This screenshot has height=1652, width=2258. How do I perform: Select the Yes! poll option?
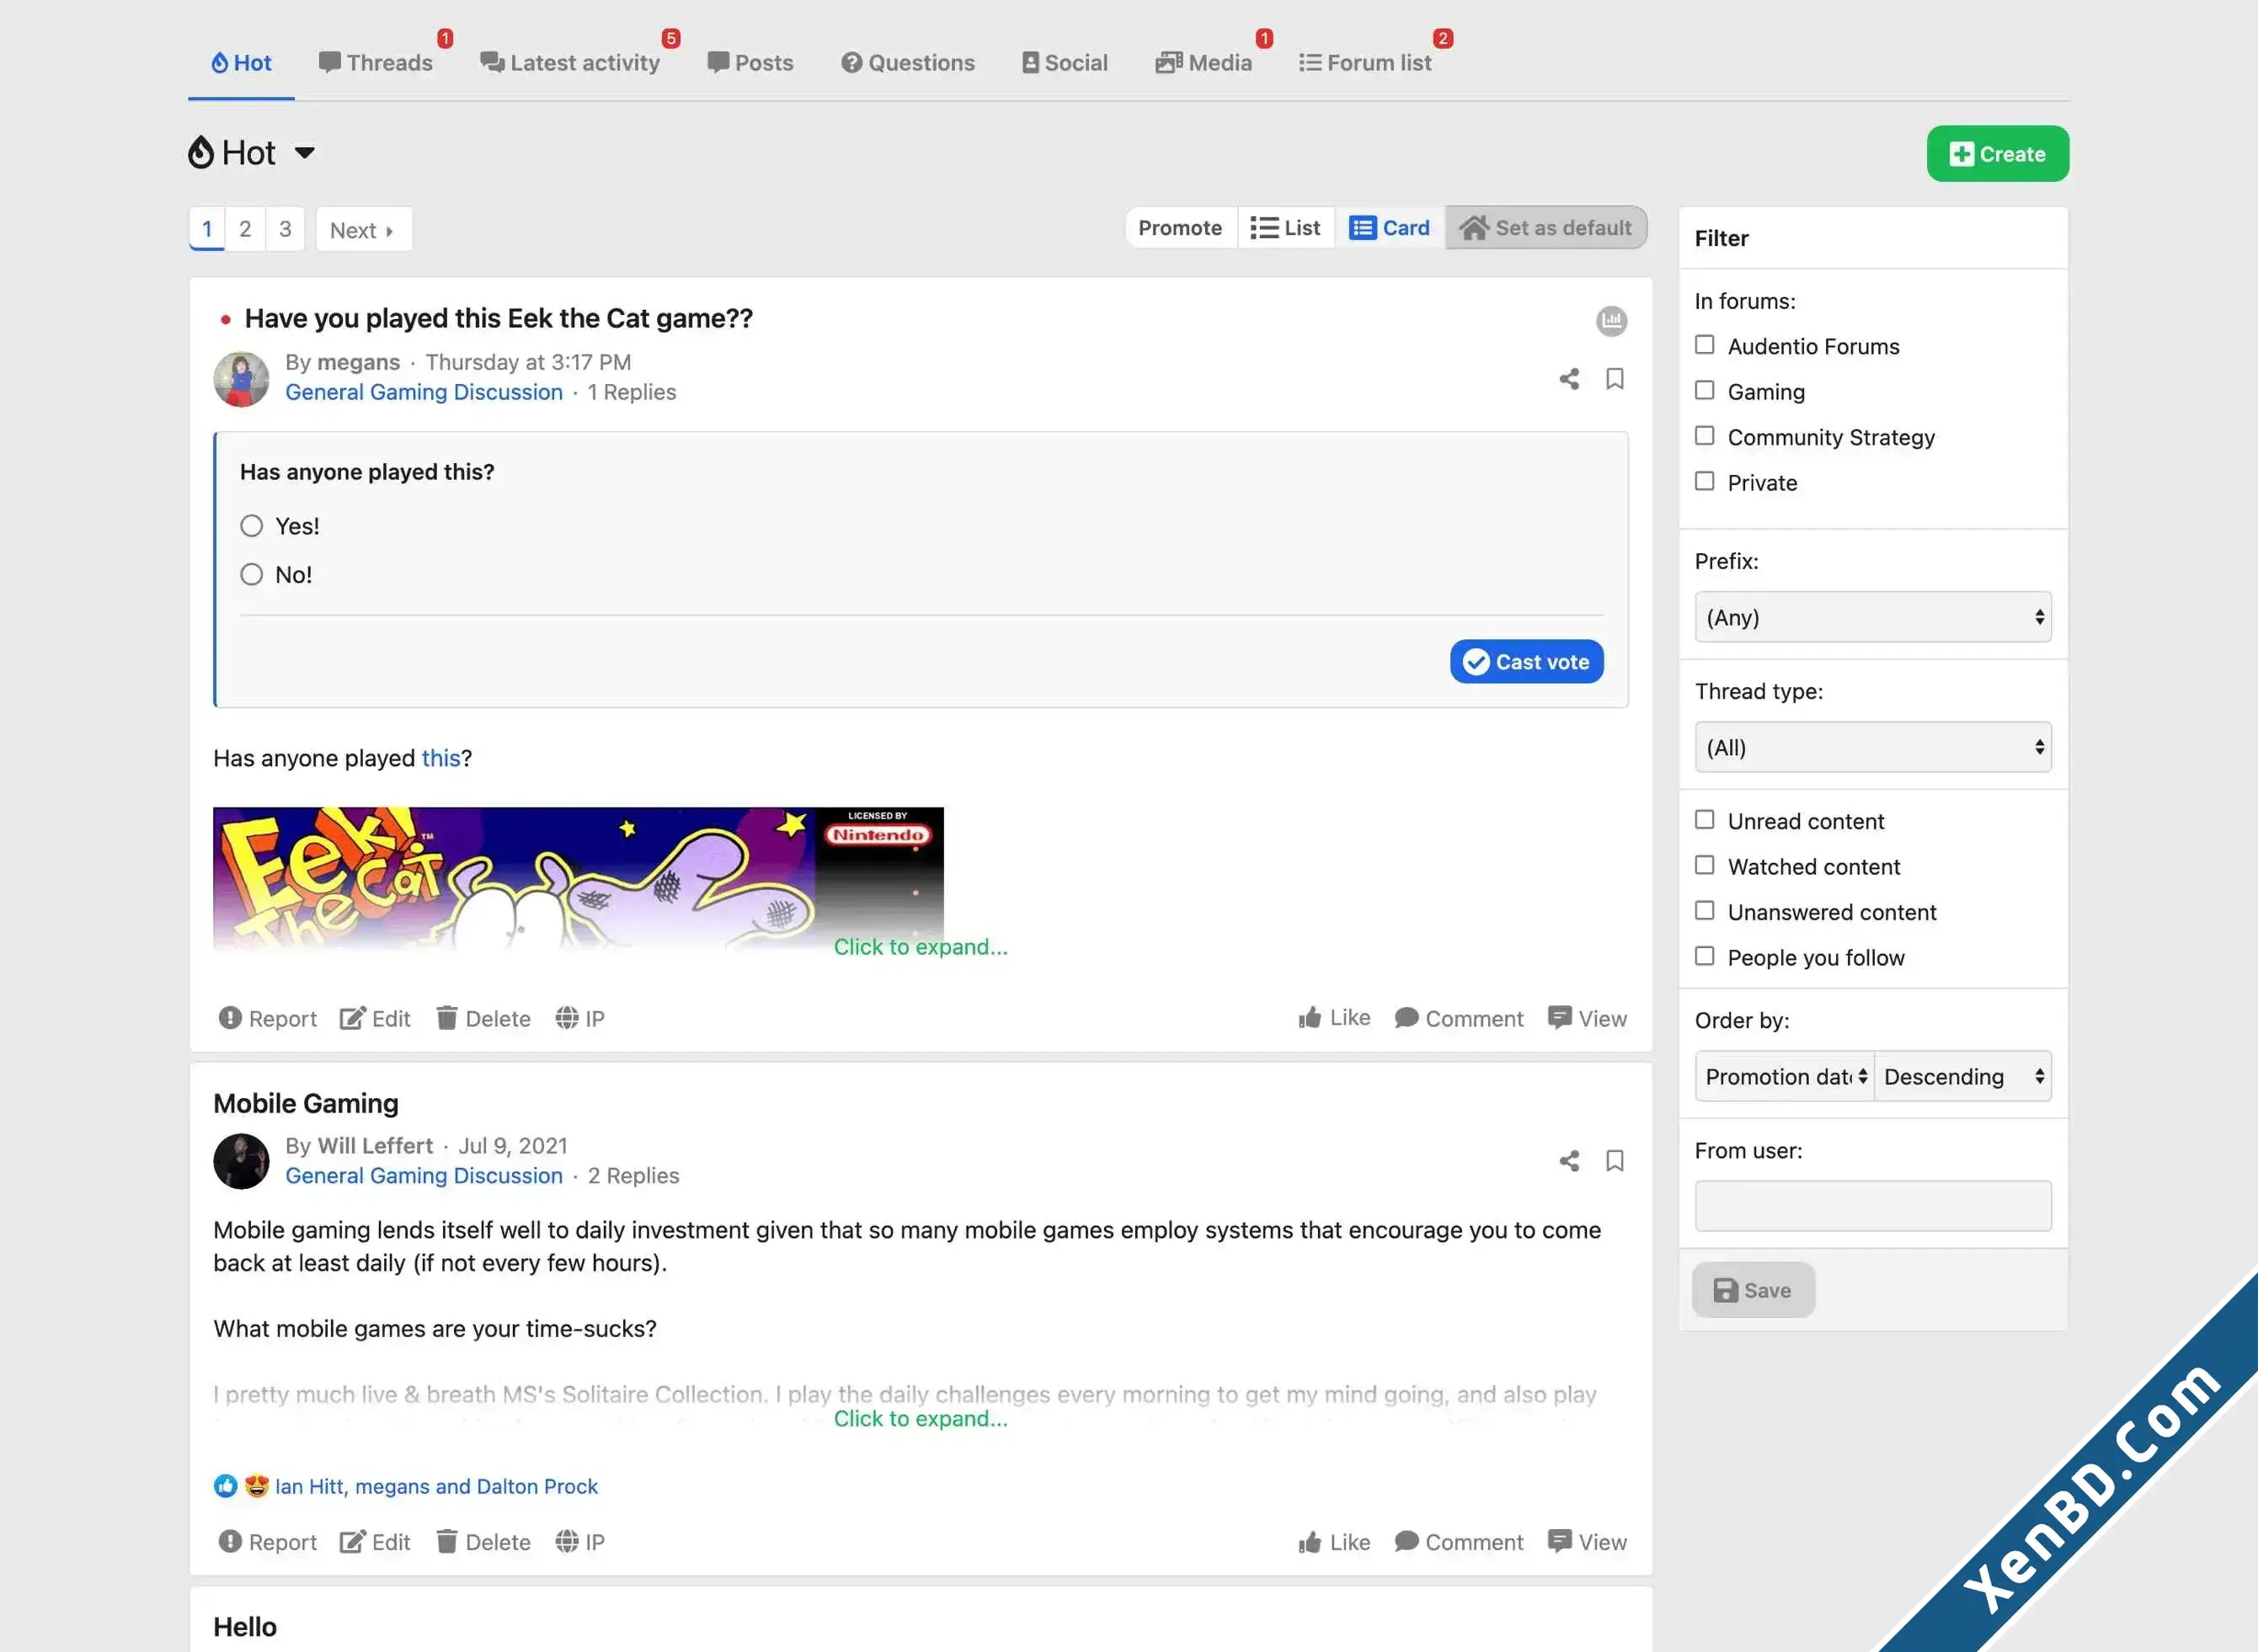click(x=251, y=526)
